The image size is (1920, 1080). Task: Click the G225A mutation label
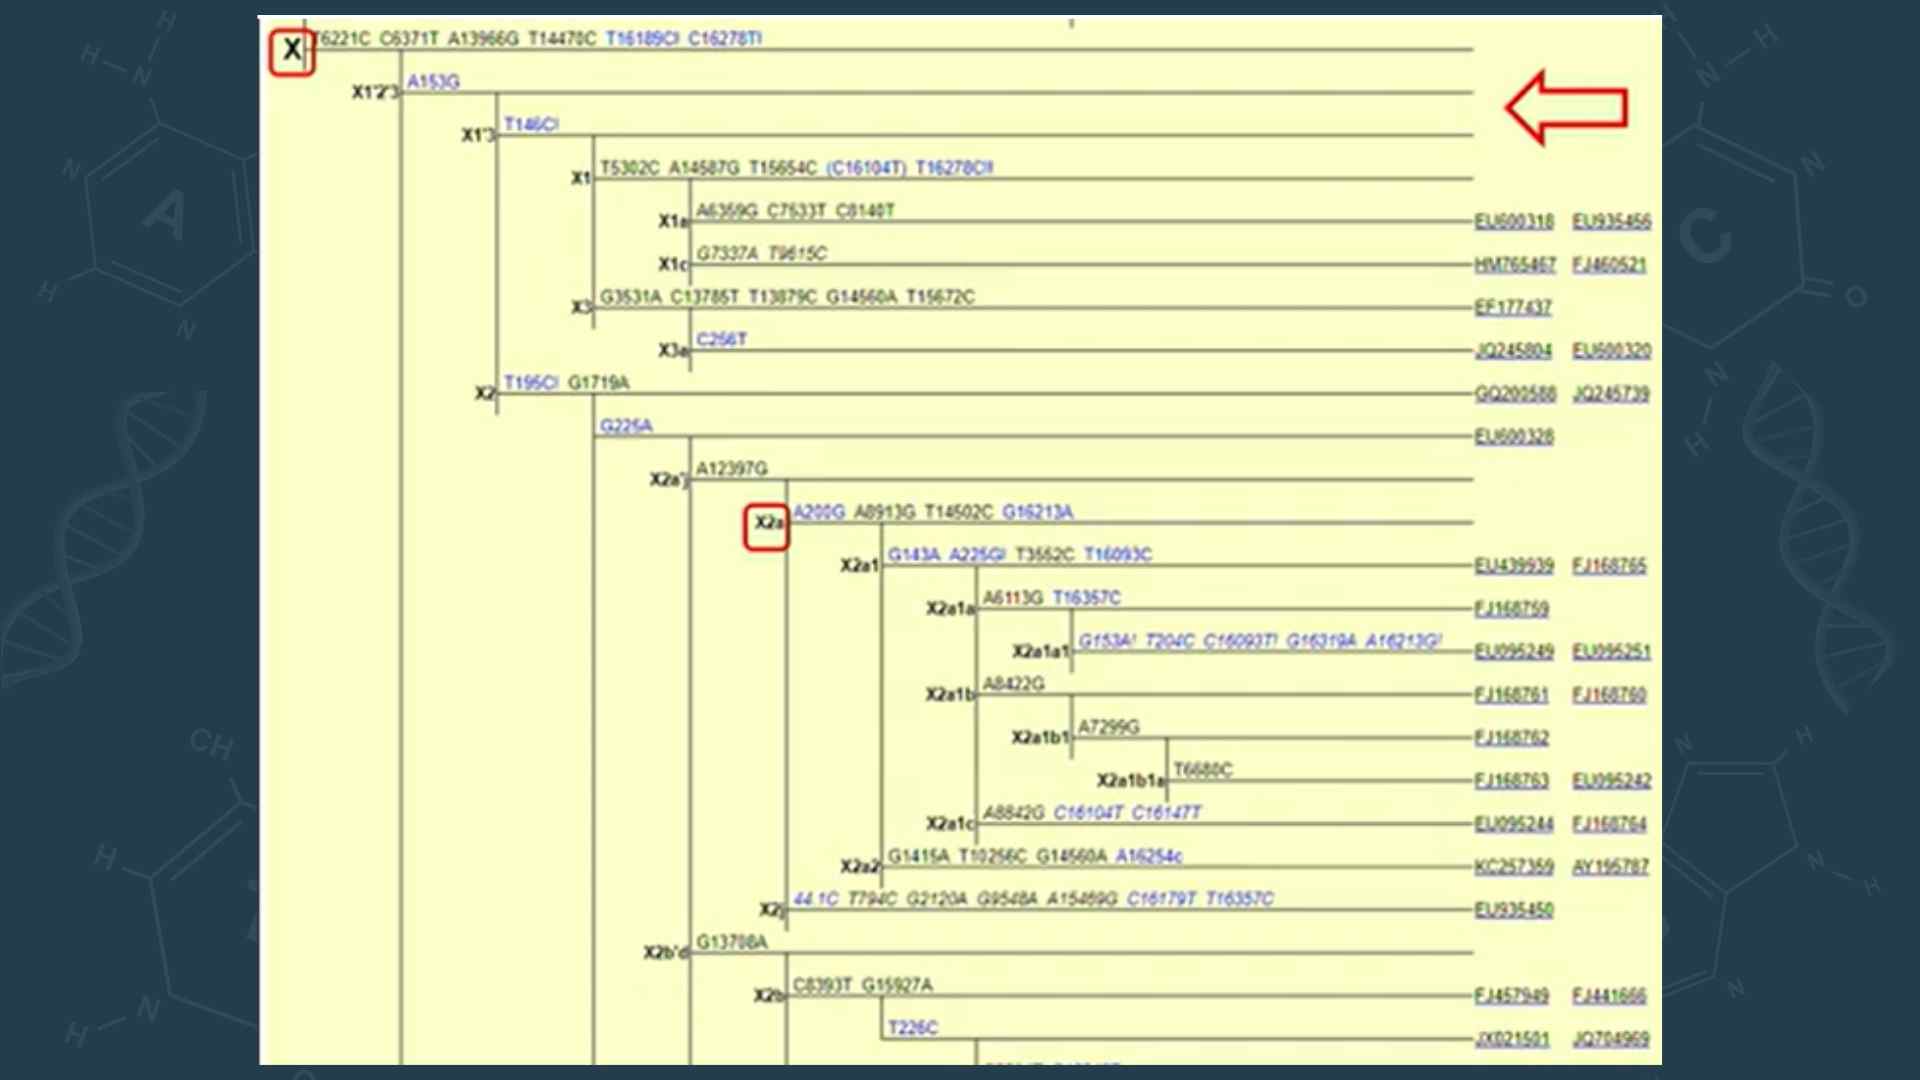click(626, 426)
